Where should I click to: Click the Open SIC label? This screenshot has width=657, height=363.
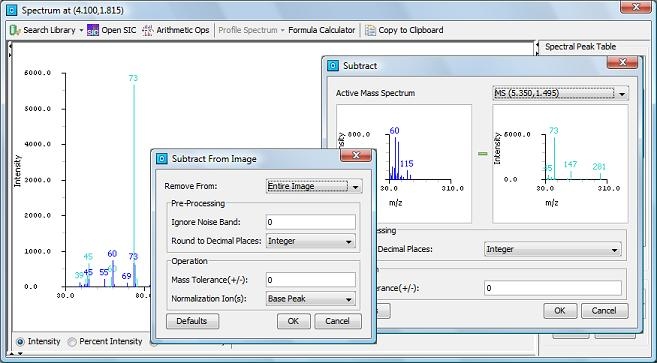click(x=119, y=30)
